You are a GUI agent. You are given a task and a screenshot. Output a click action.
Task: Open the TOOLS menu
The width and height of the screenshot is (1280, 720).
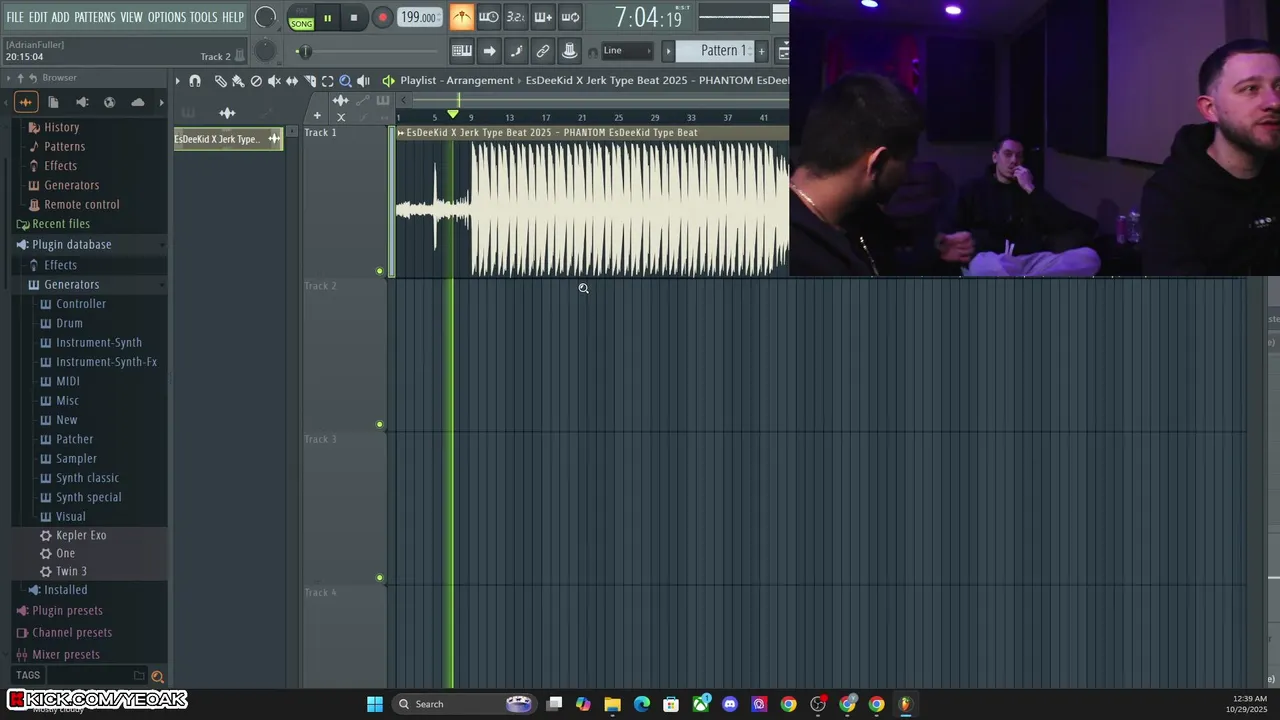click(204, 17)
